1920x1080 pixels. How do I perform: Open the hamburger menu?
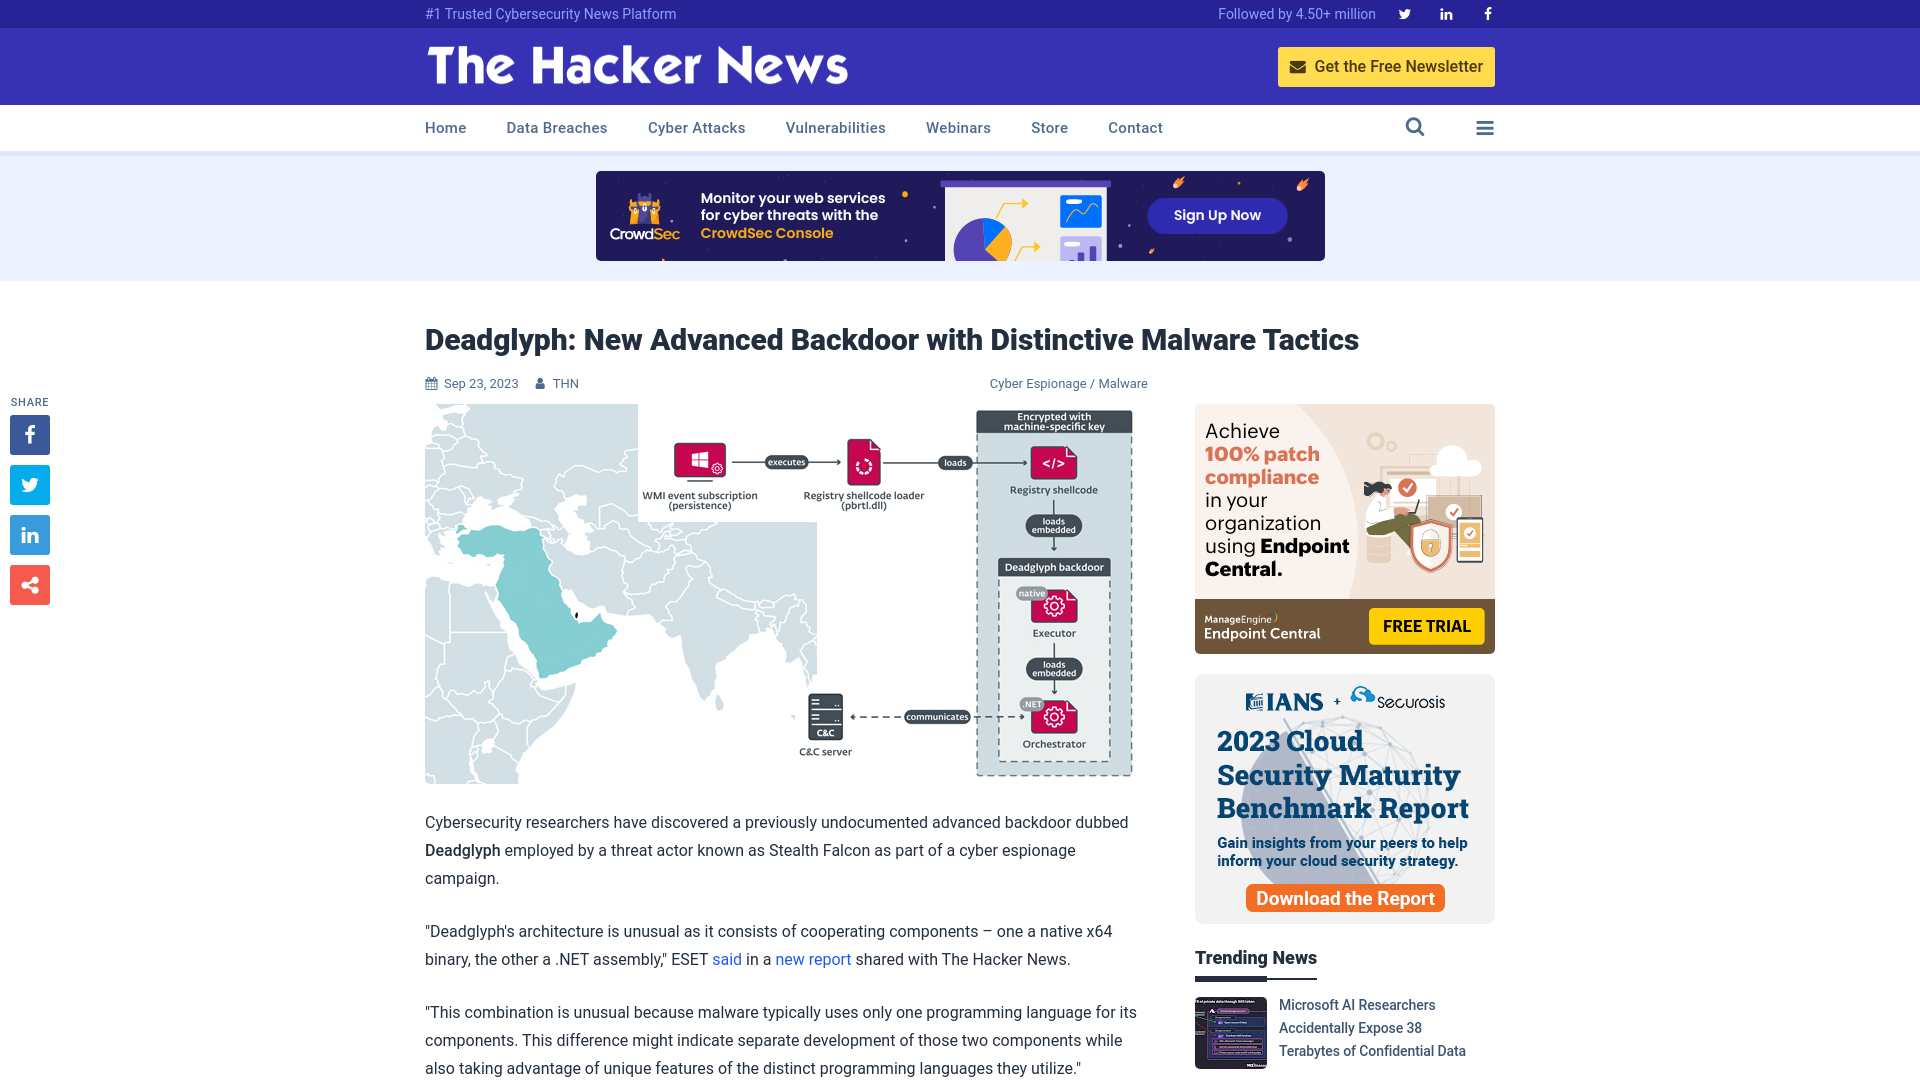(1485, 128)
